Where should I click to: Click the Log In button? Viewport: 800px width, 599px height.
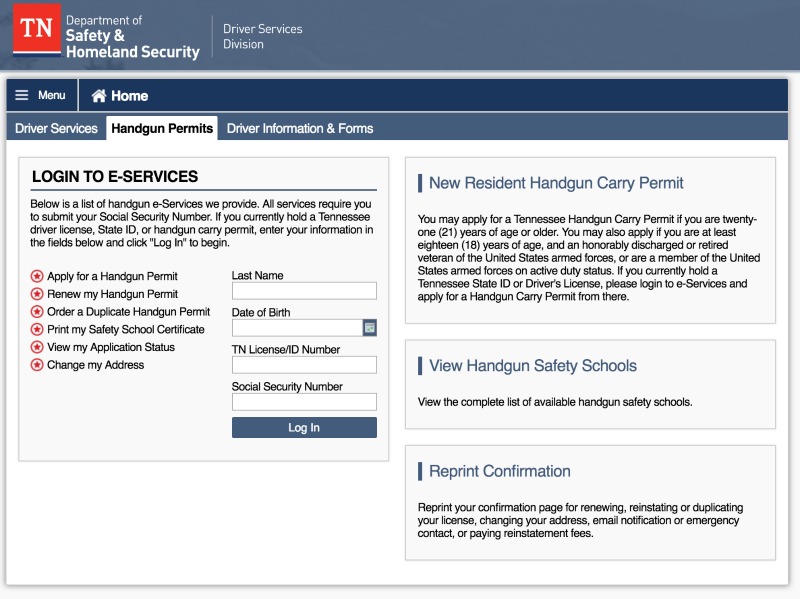(x=304, y=428)
